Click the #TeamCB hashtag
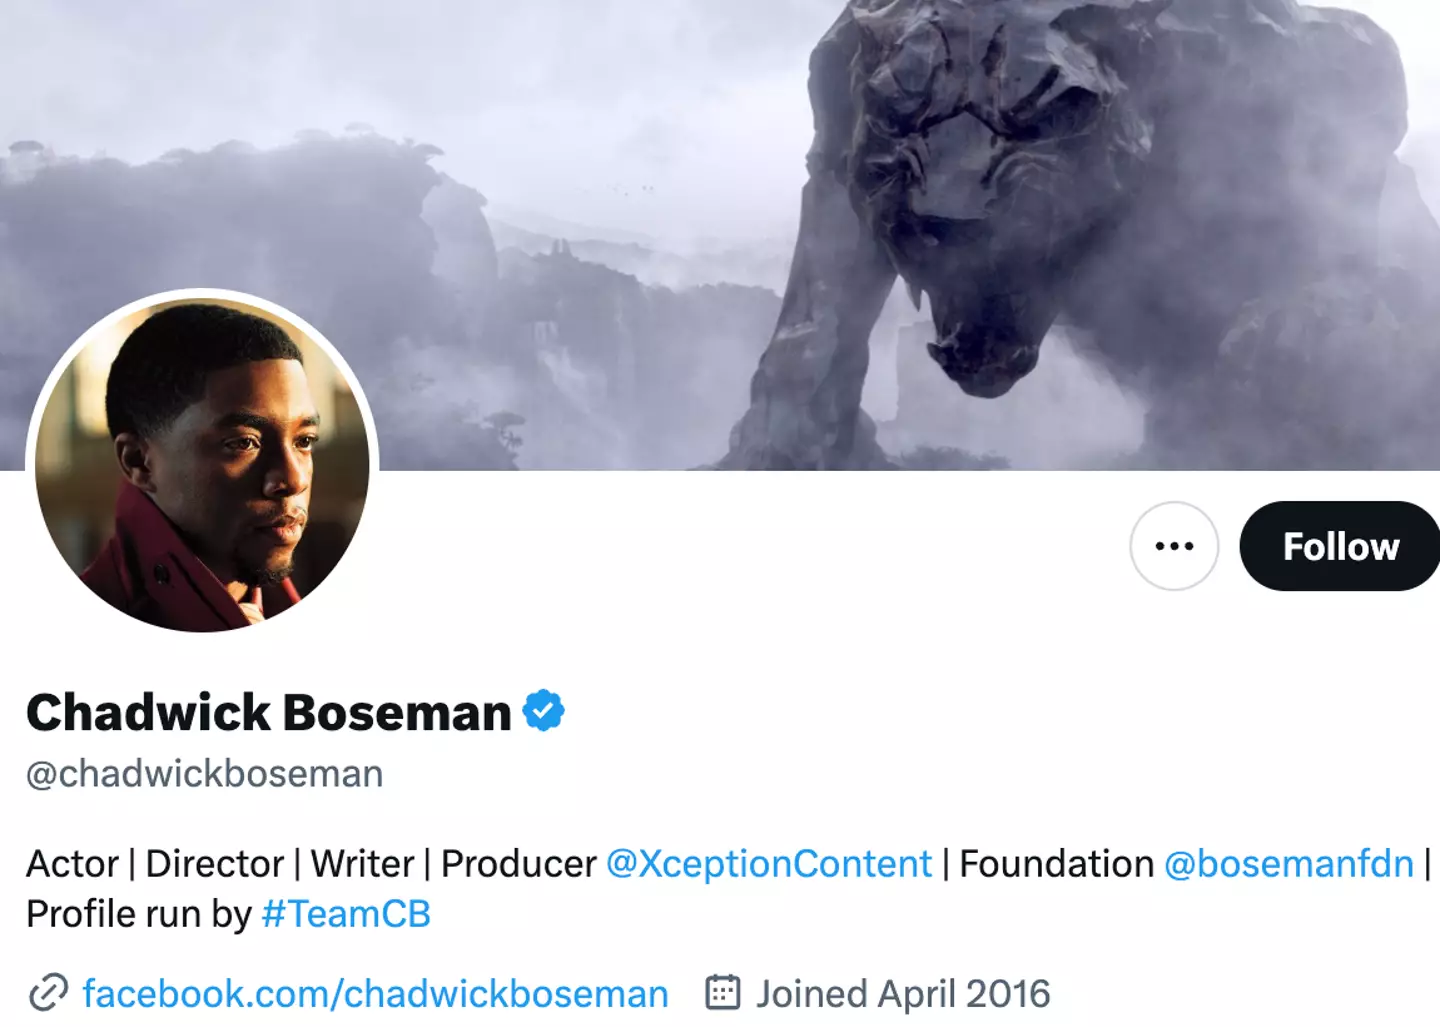The width and height of the screenshot is (1440, 1027). point(346,914)
